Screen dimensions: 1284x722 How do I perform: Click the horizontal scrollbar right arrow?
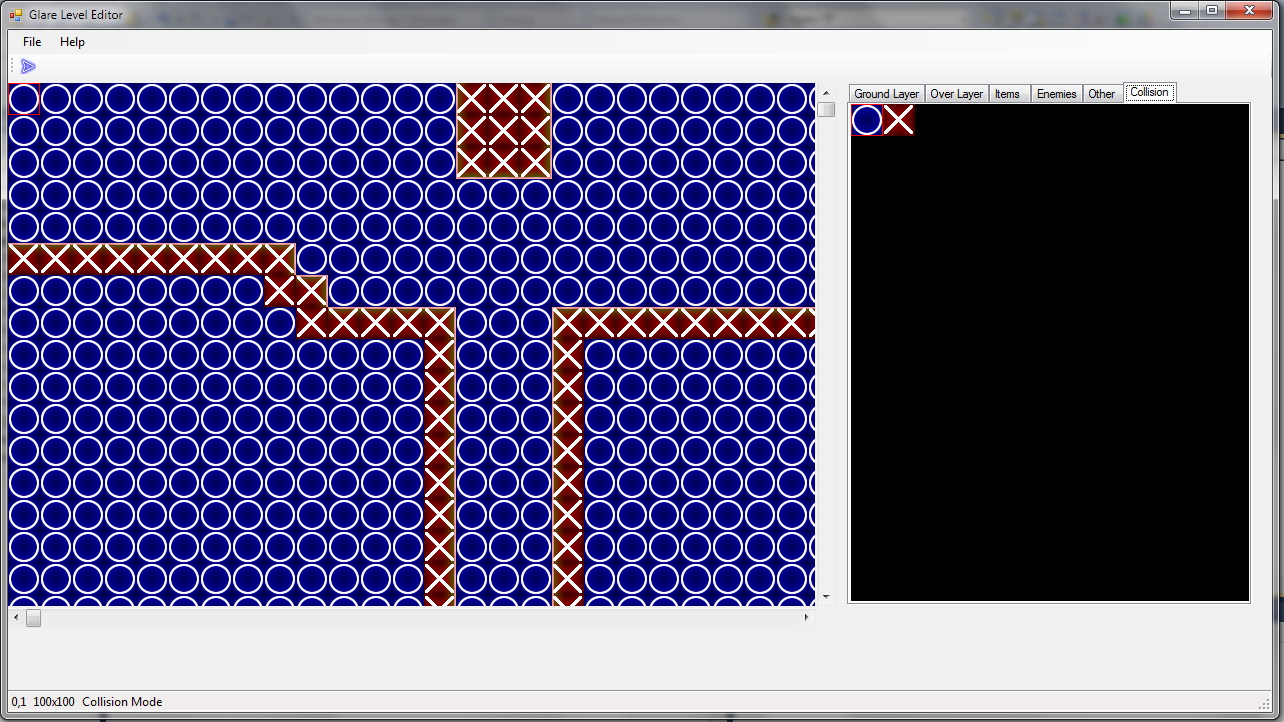coord(806,618)
